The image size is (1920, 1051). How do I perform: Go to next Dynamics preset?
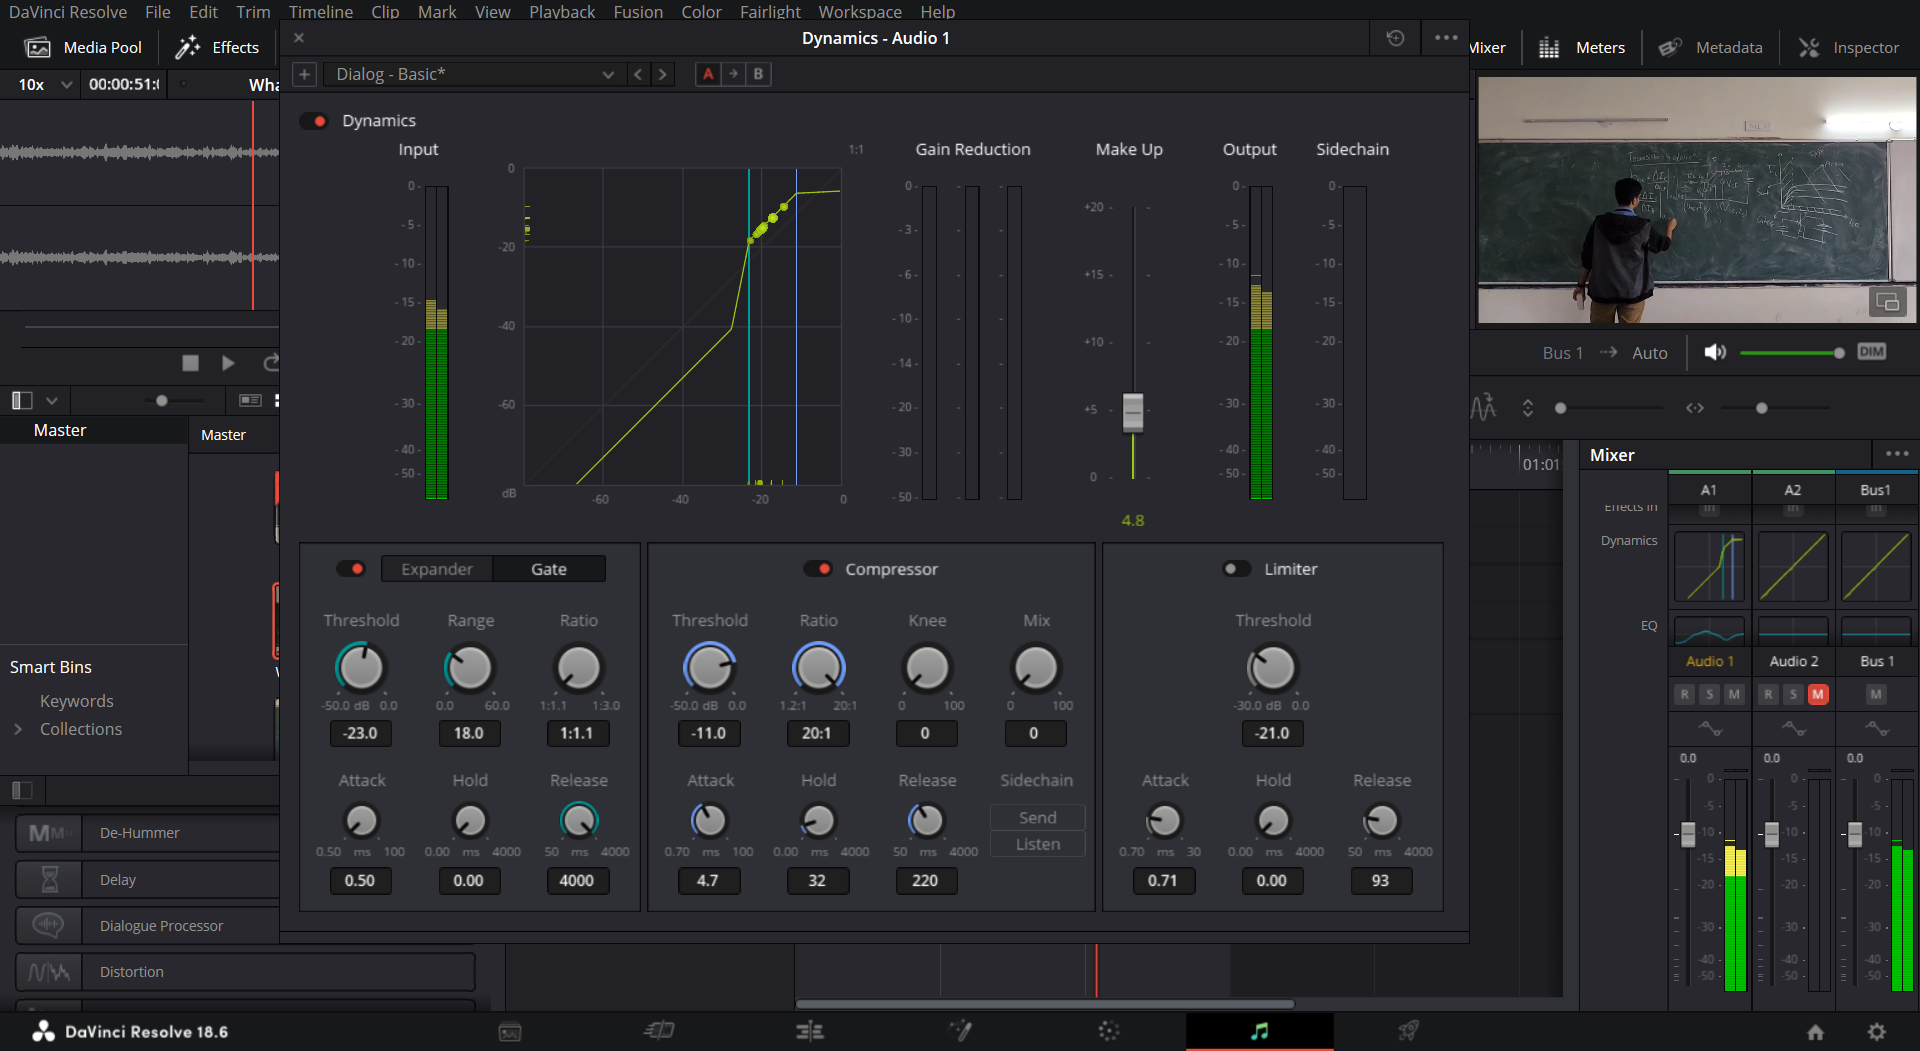(662, 74)
